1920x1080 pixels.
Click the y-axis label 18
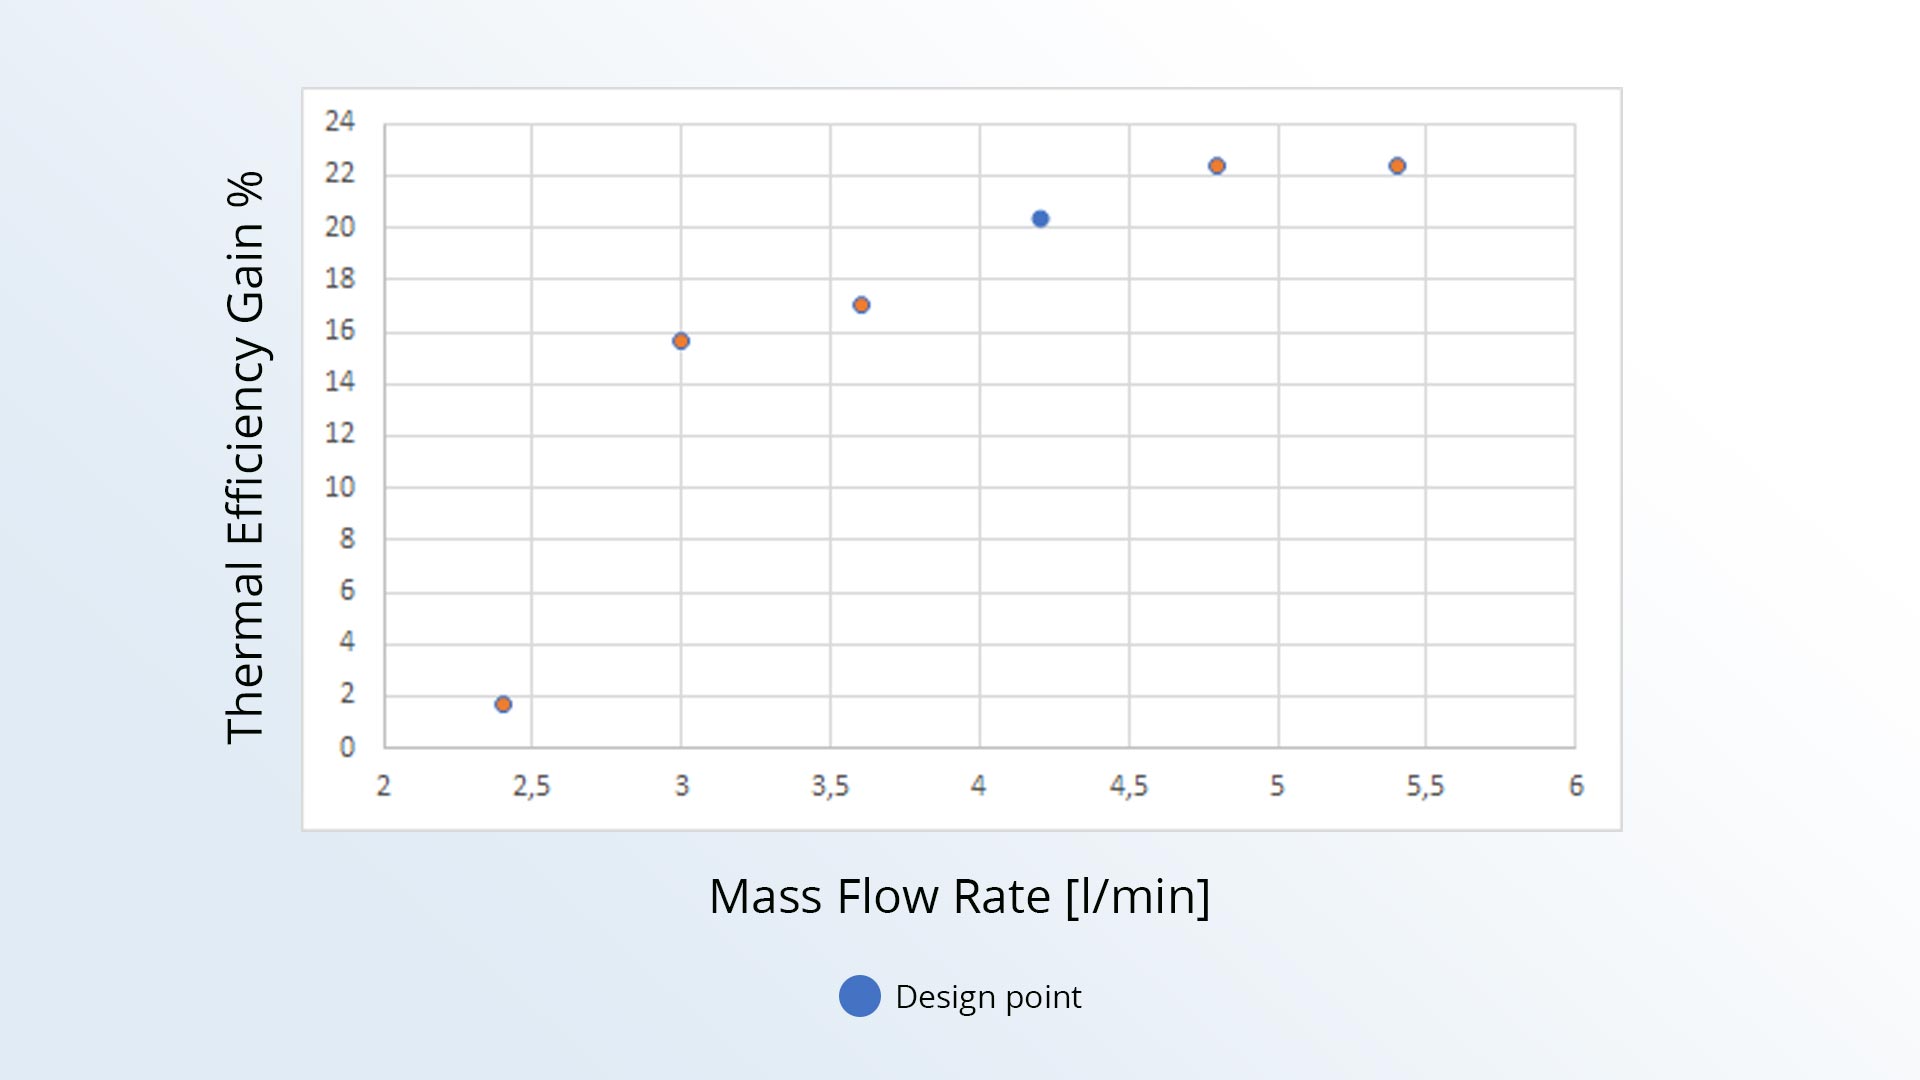pos(340,278)
